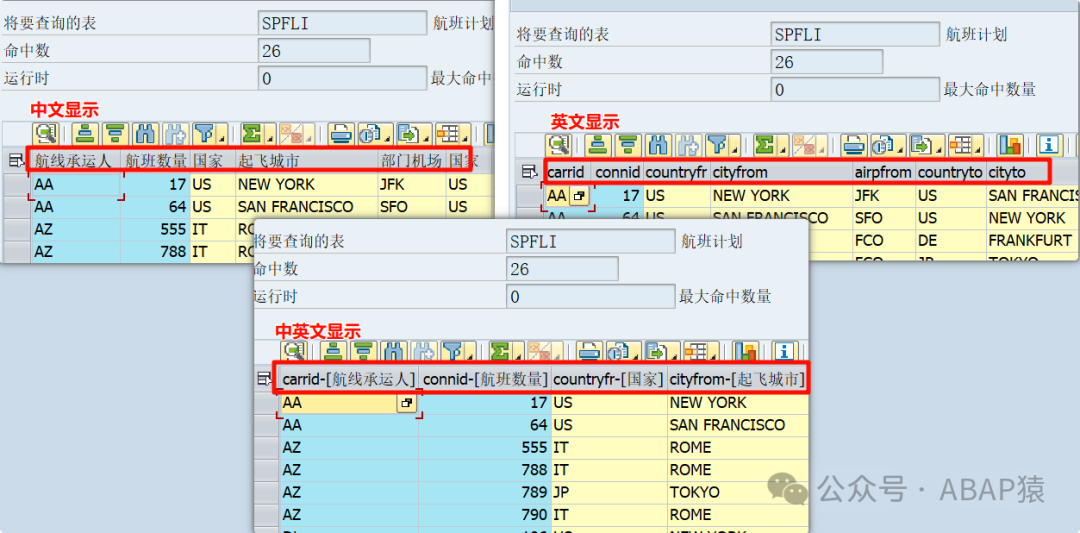Open Change Layout icon in Chinese-header window
This screenshot has height=533, width=1080.
[448, 134]
